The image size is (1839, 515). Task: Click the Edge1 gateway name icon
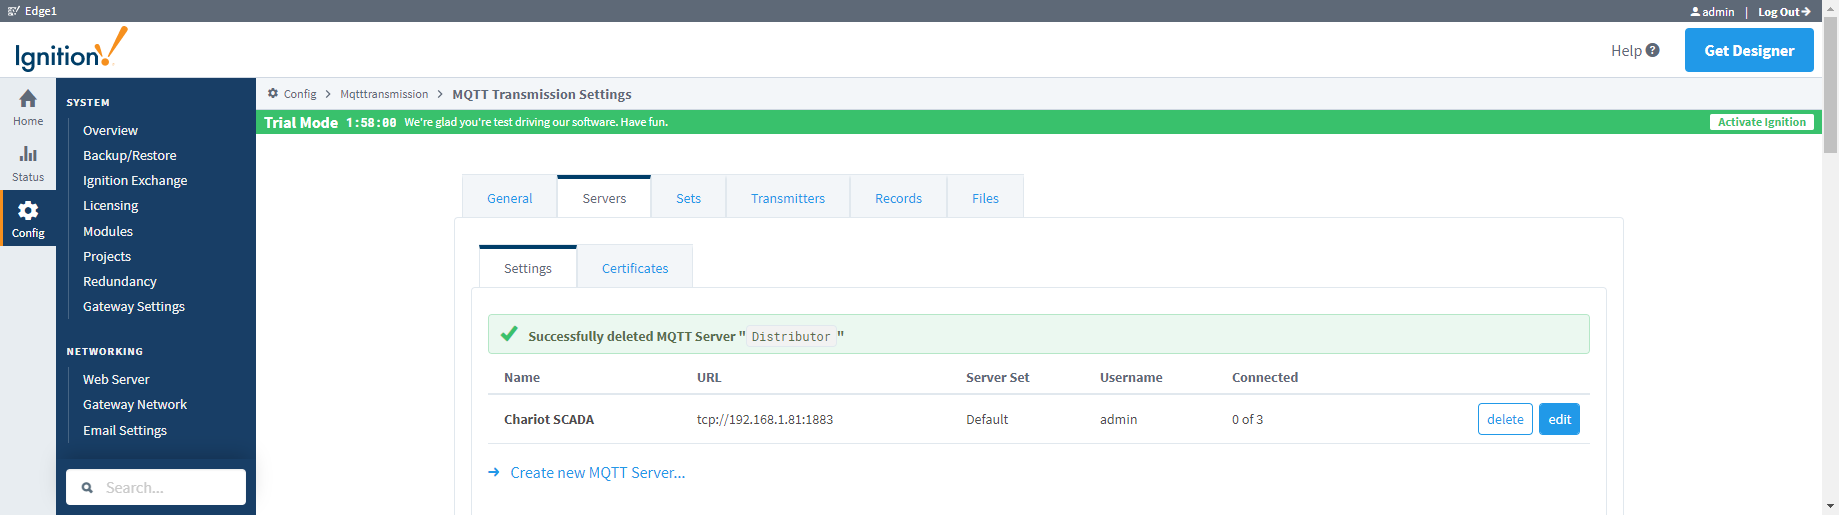pyautogui.click(x=13, y=11)
